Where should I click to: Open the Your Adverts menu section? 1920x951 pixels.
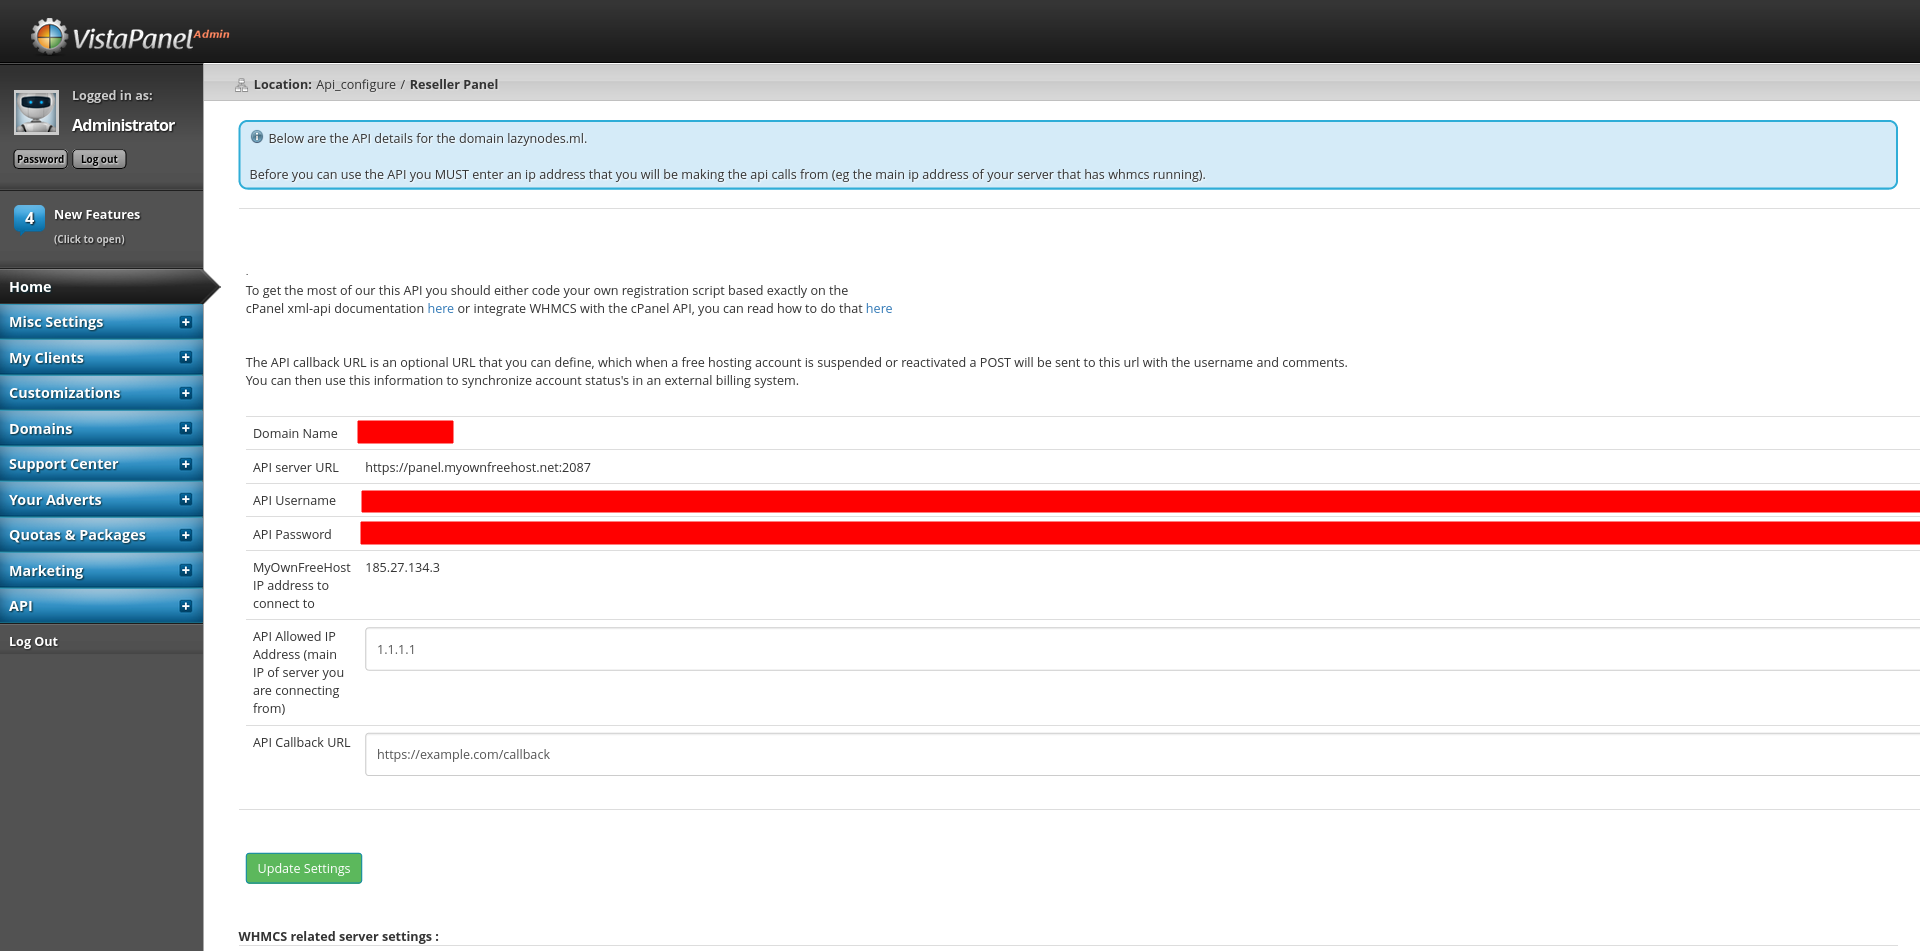(x=56, y=500)
